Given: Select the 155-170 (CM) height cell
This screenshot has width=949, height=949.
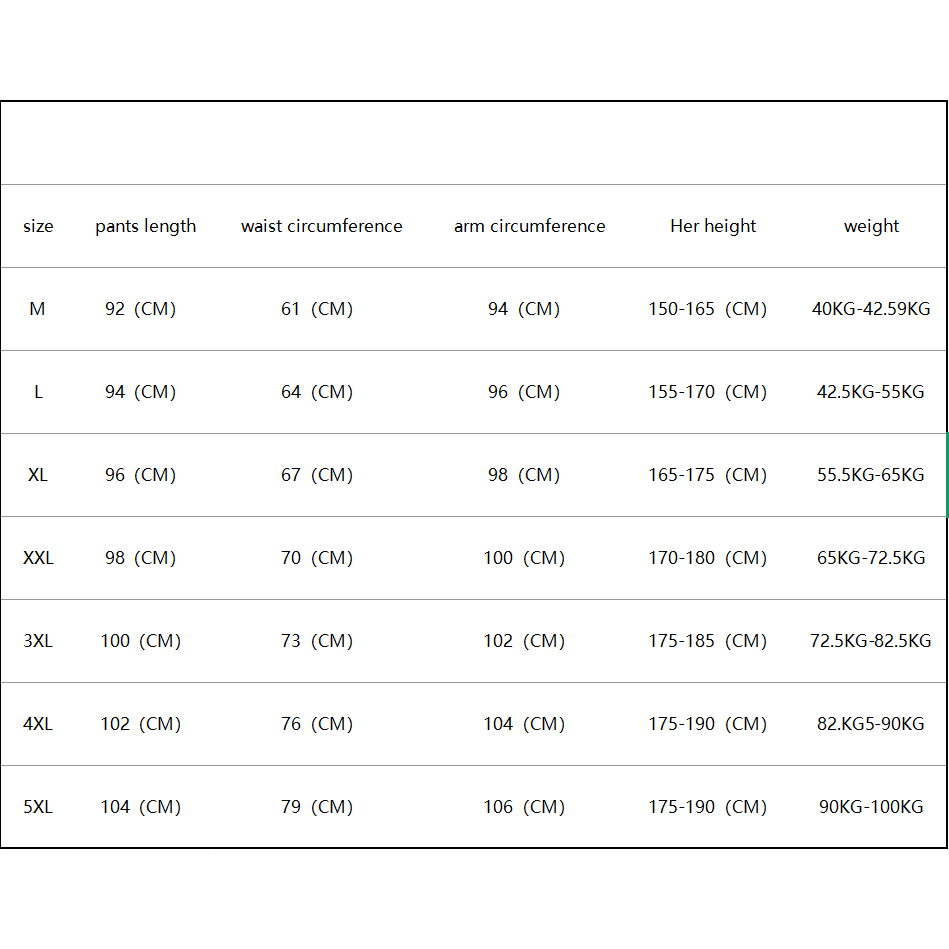Looking at the screenshot, I should [x=707, y=392].
